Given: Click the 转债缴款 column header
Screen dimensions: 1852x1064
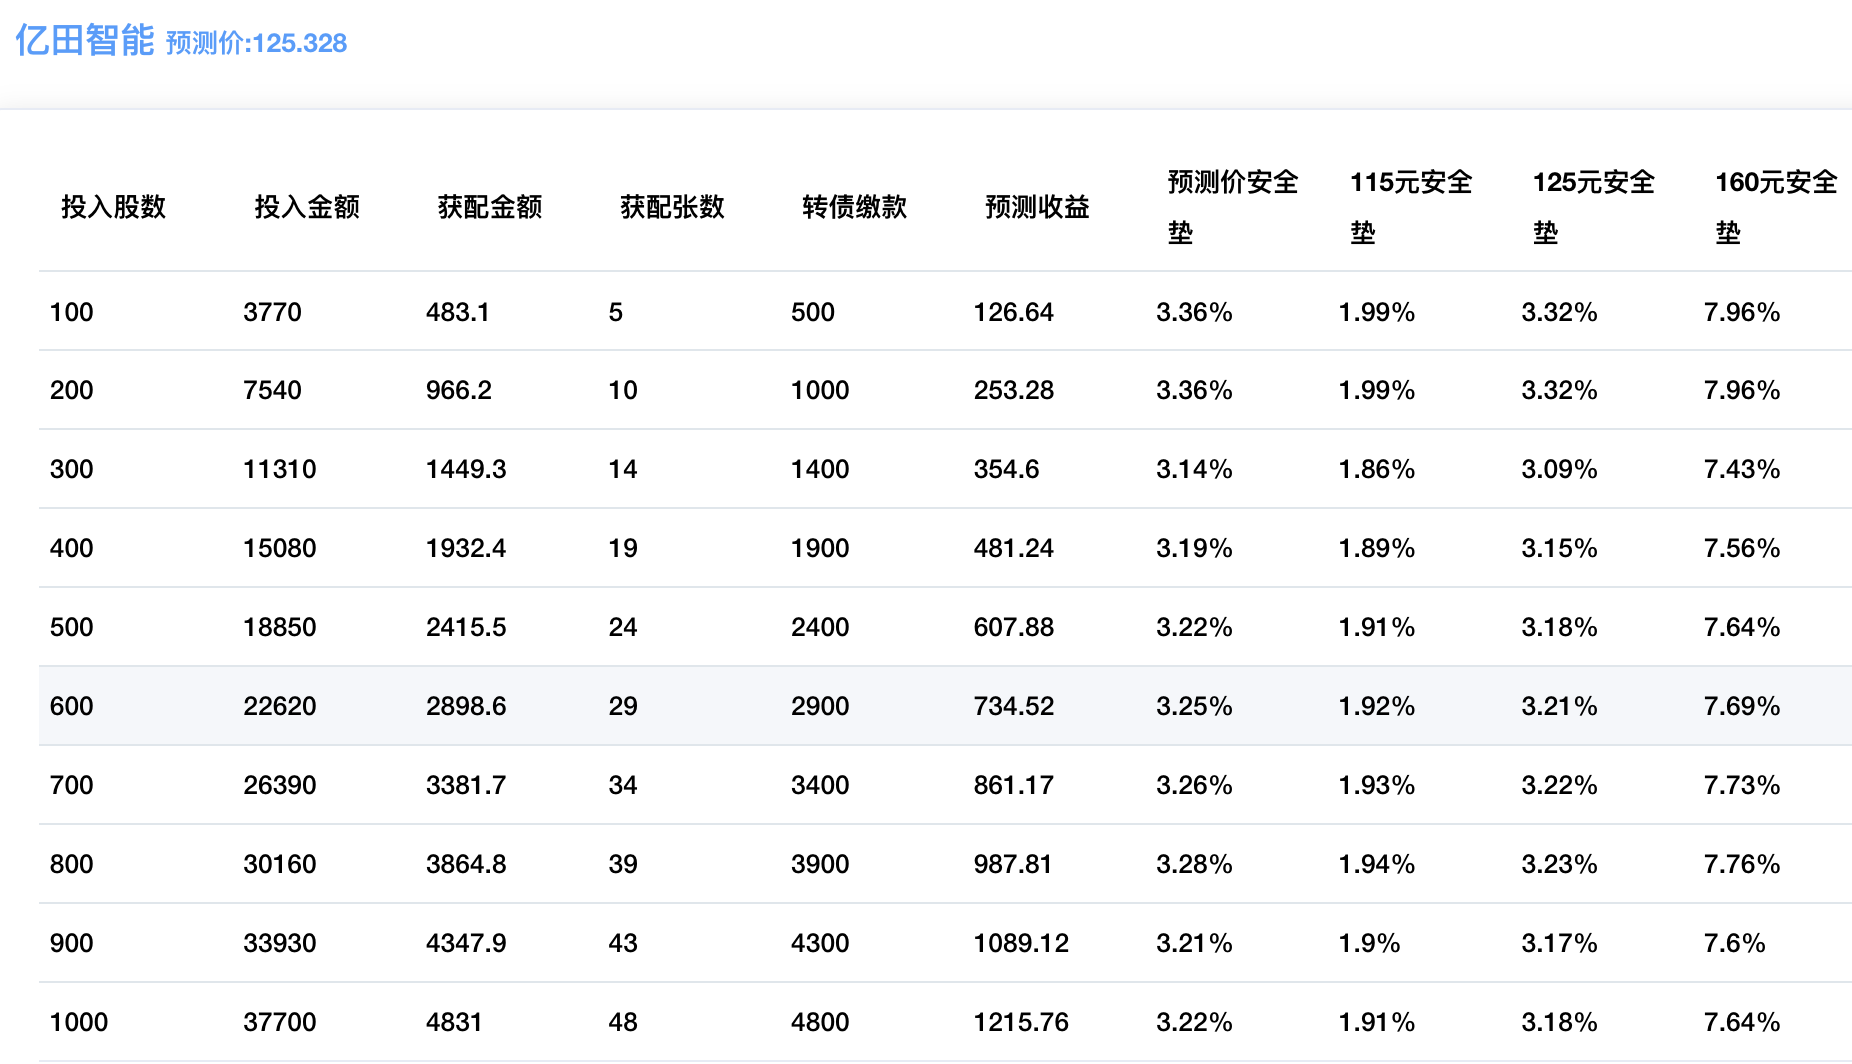Looking at the screenshot, I should coord(854,207).
